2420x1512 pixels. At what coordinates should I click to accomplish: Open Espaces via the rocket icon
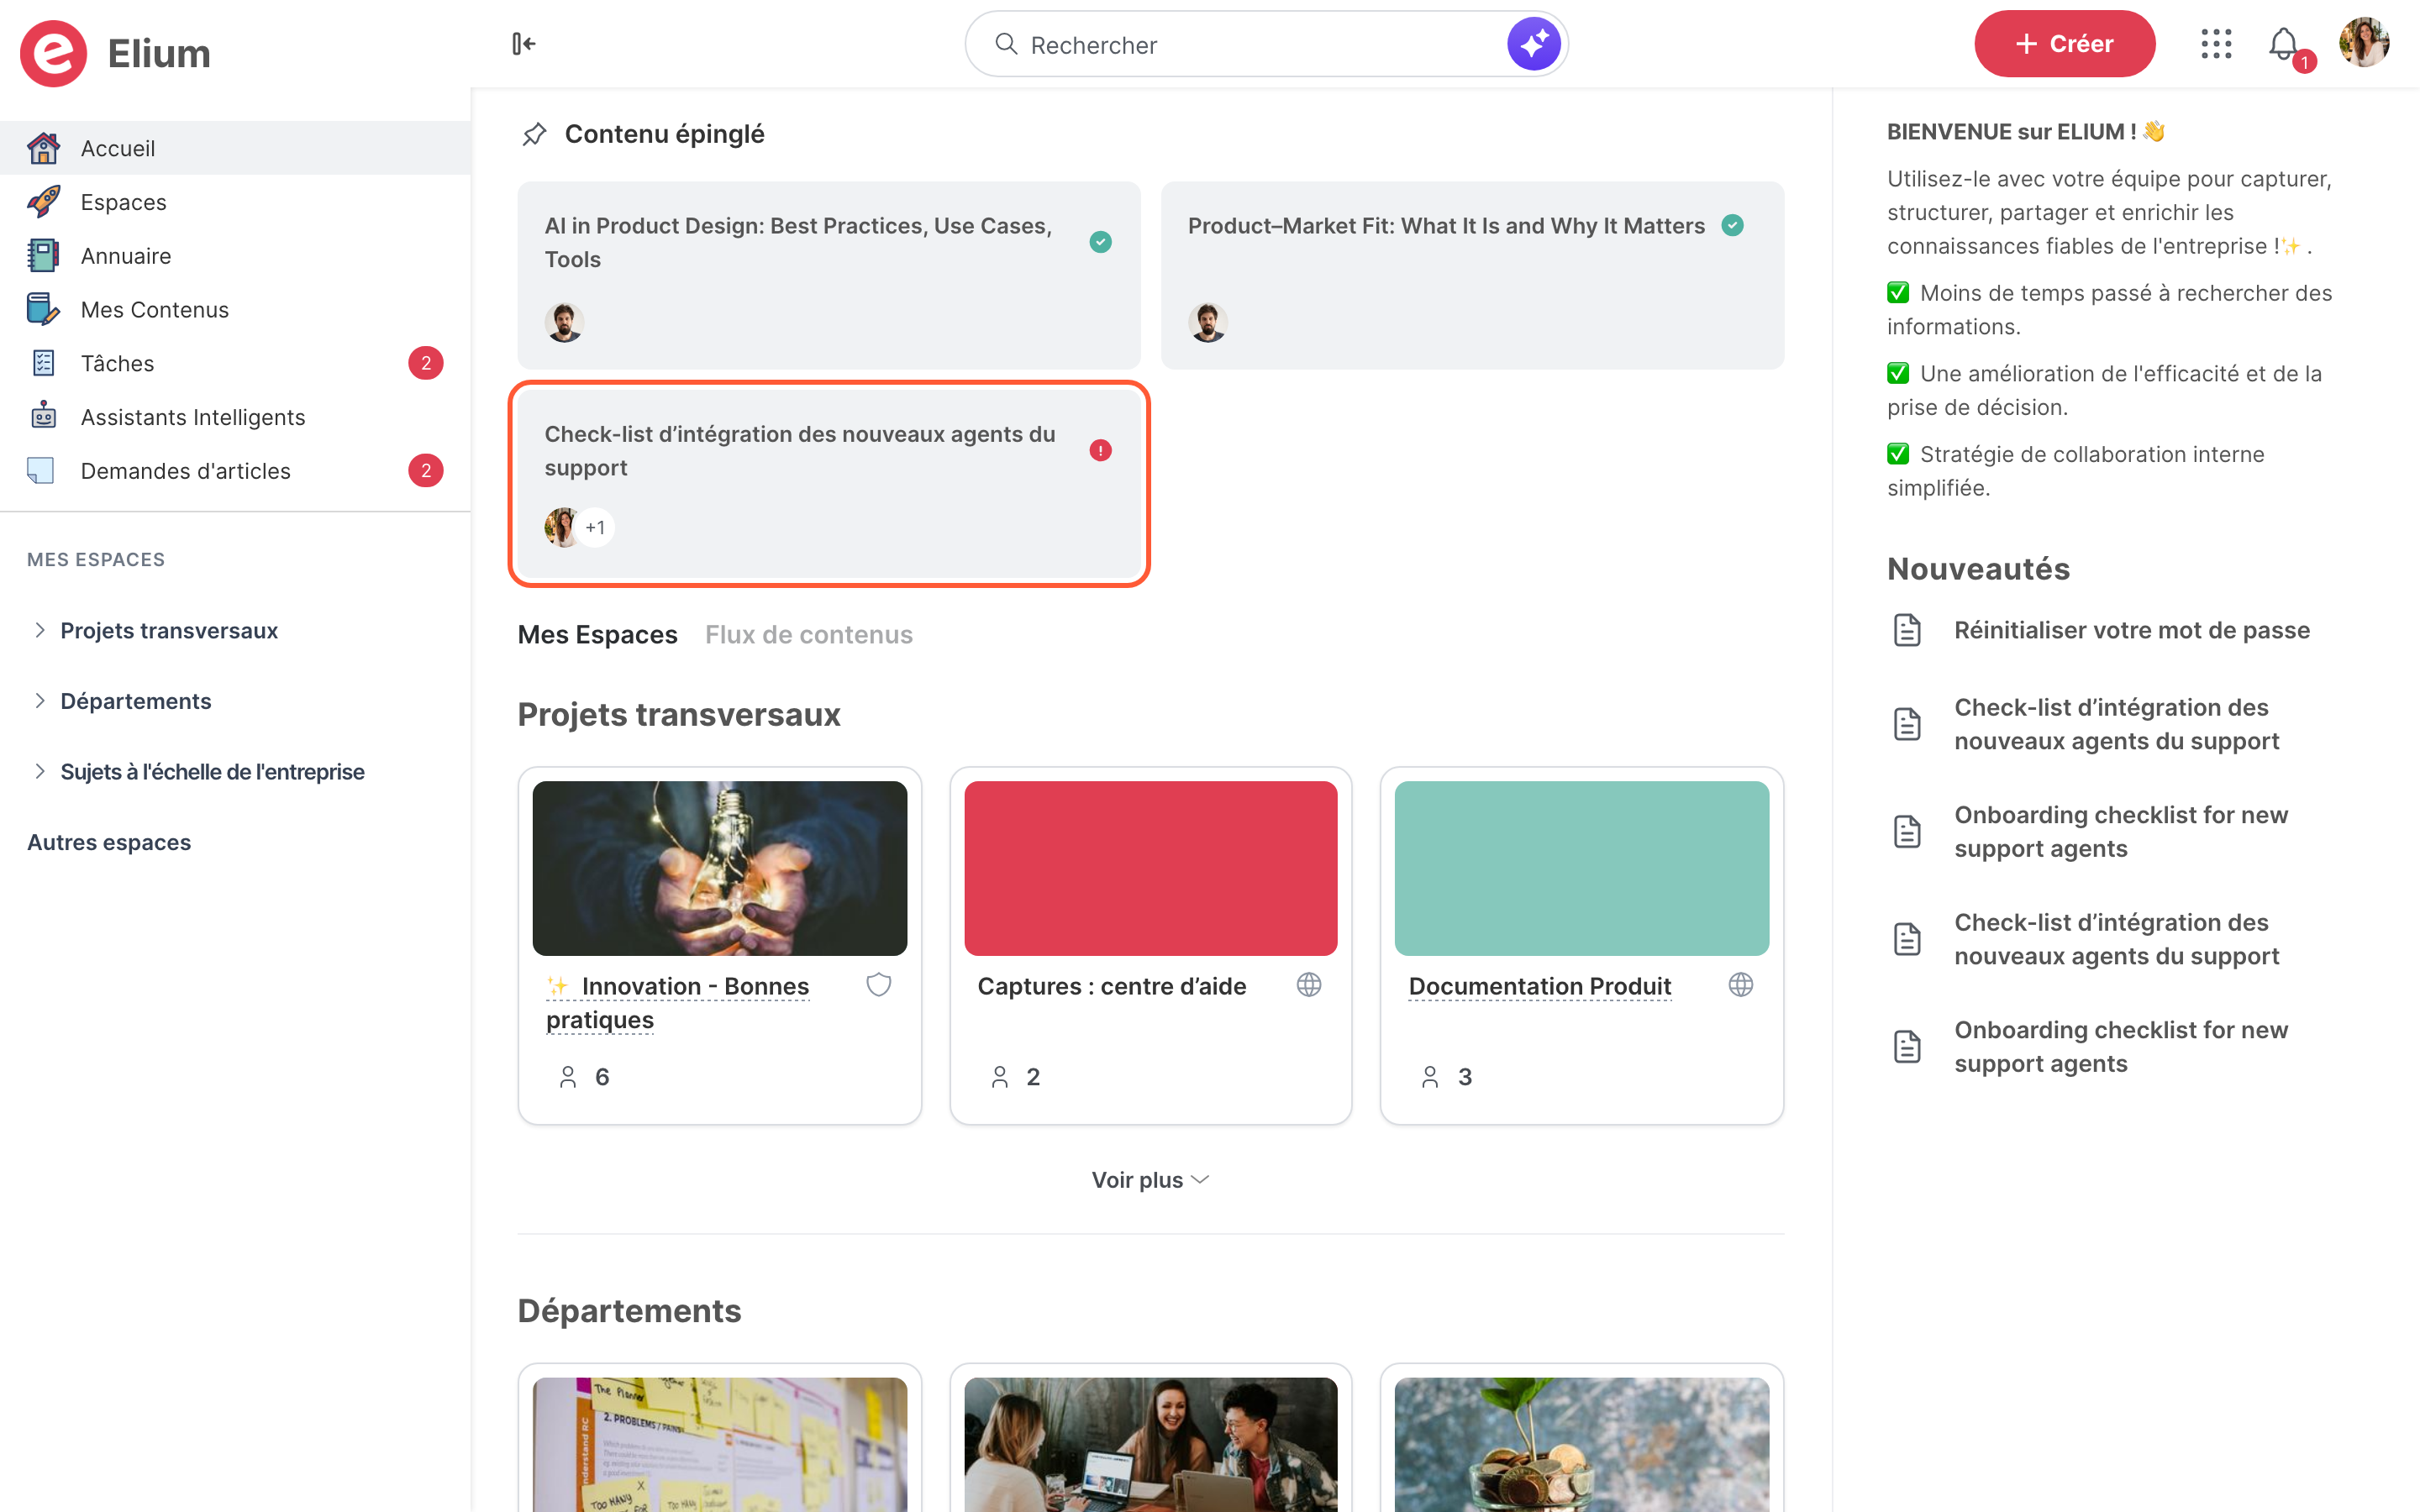pos(43,202)
